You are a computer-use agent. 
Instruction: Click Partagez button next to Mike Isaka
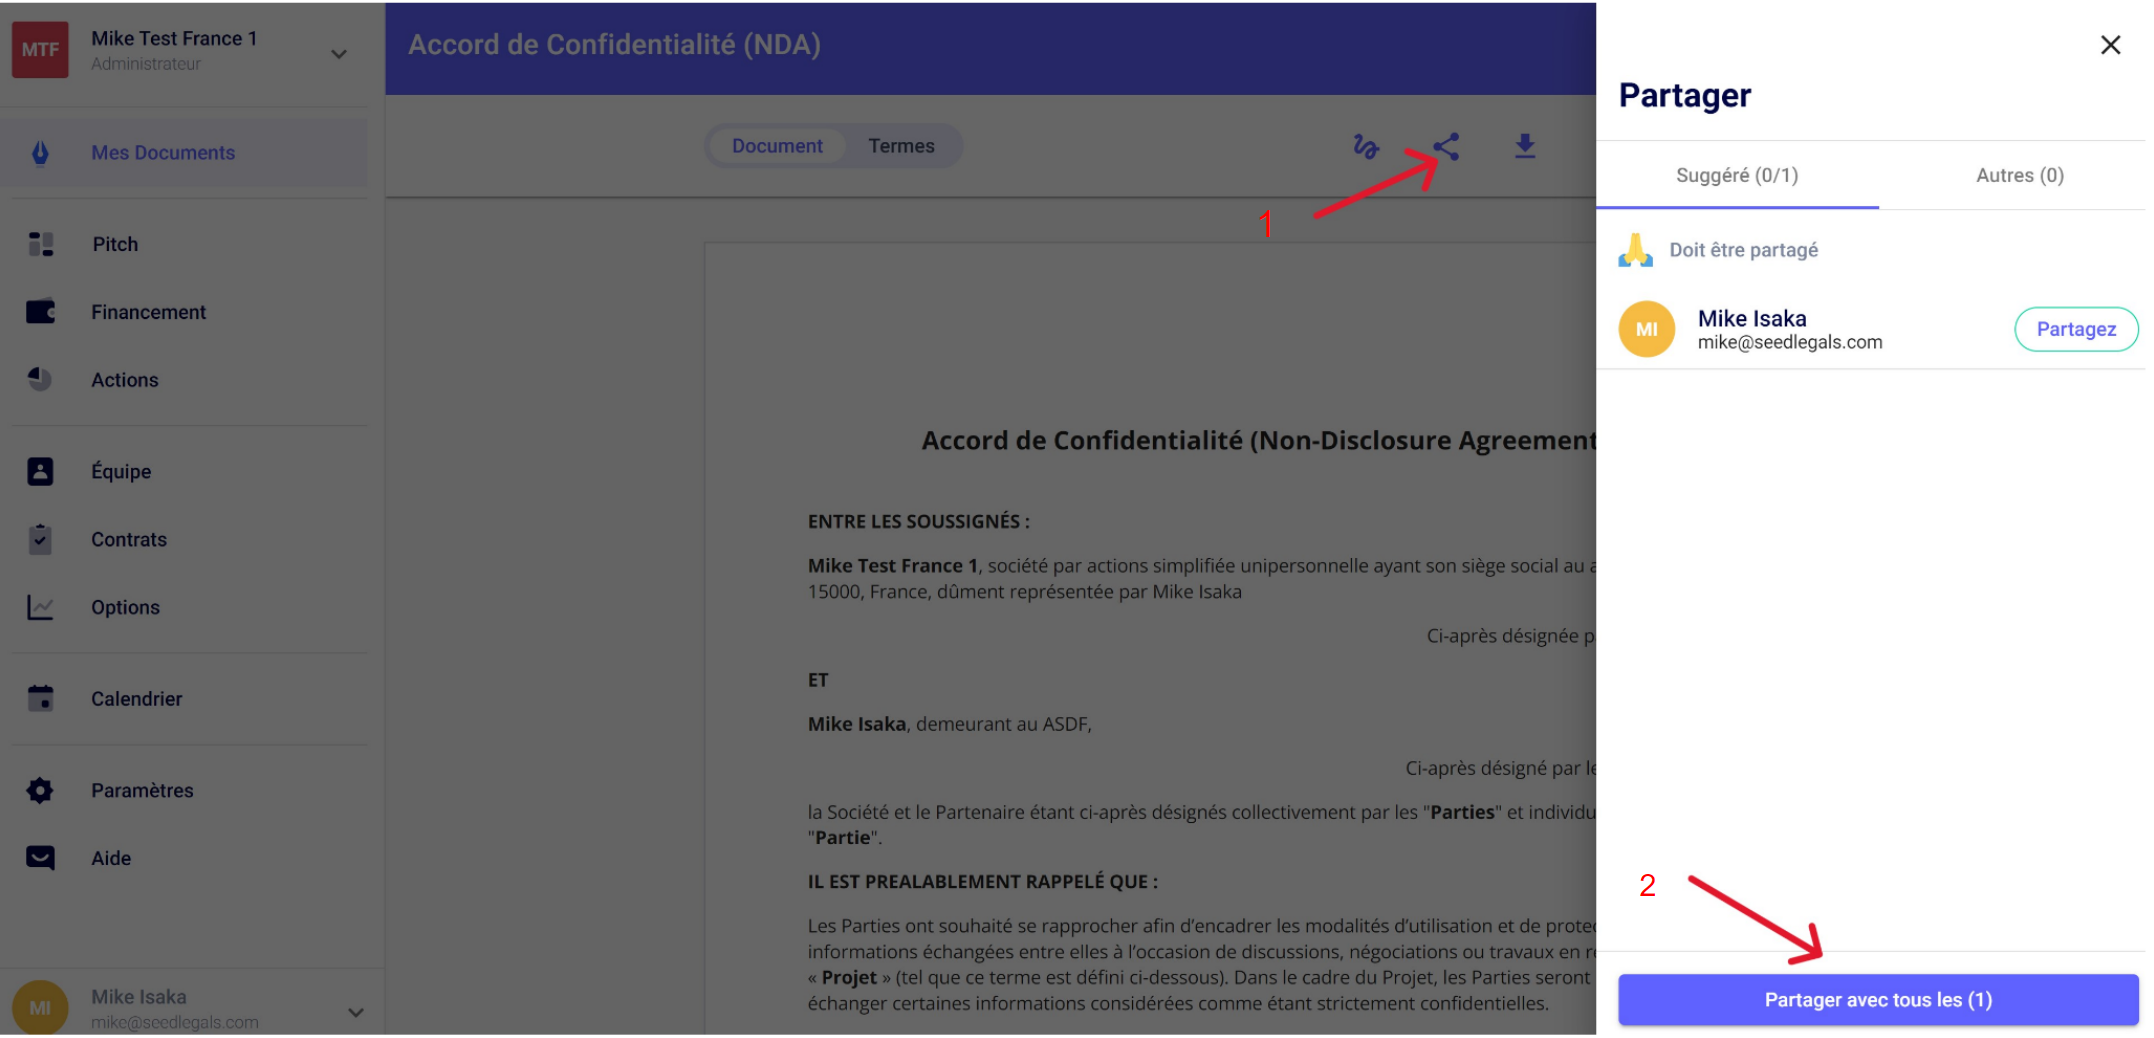point(2075,329)
